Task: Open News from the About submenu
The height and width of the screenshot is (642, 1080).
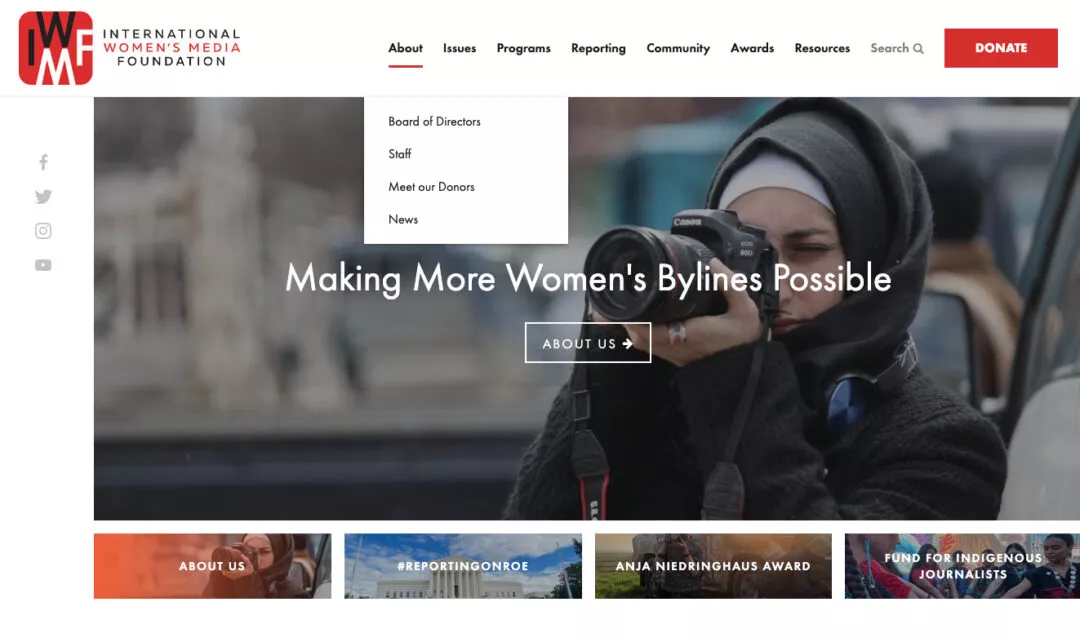Action: click(403, 219)
